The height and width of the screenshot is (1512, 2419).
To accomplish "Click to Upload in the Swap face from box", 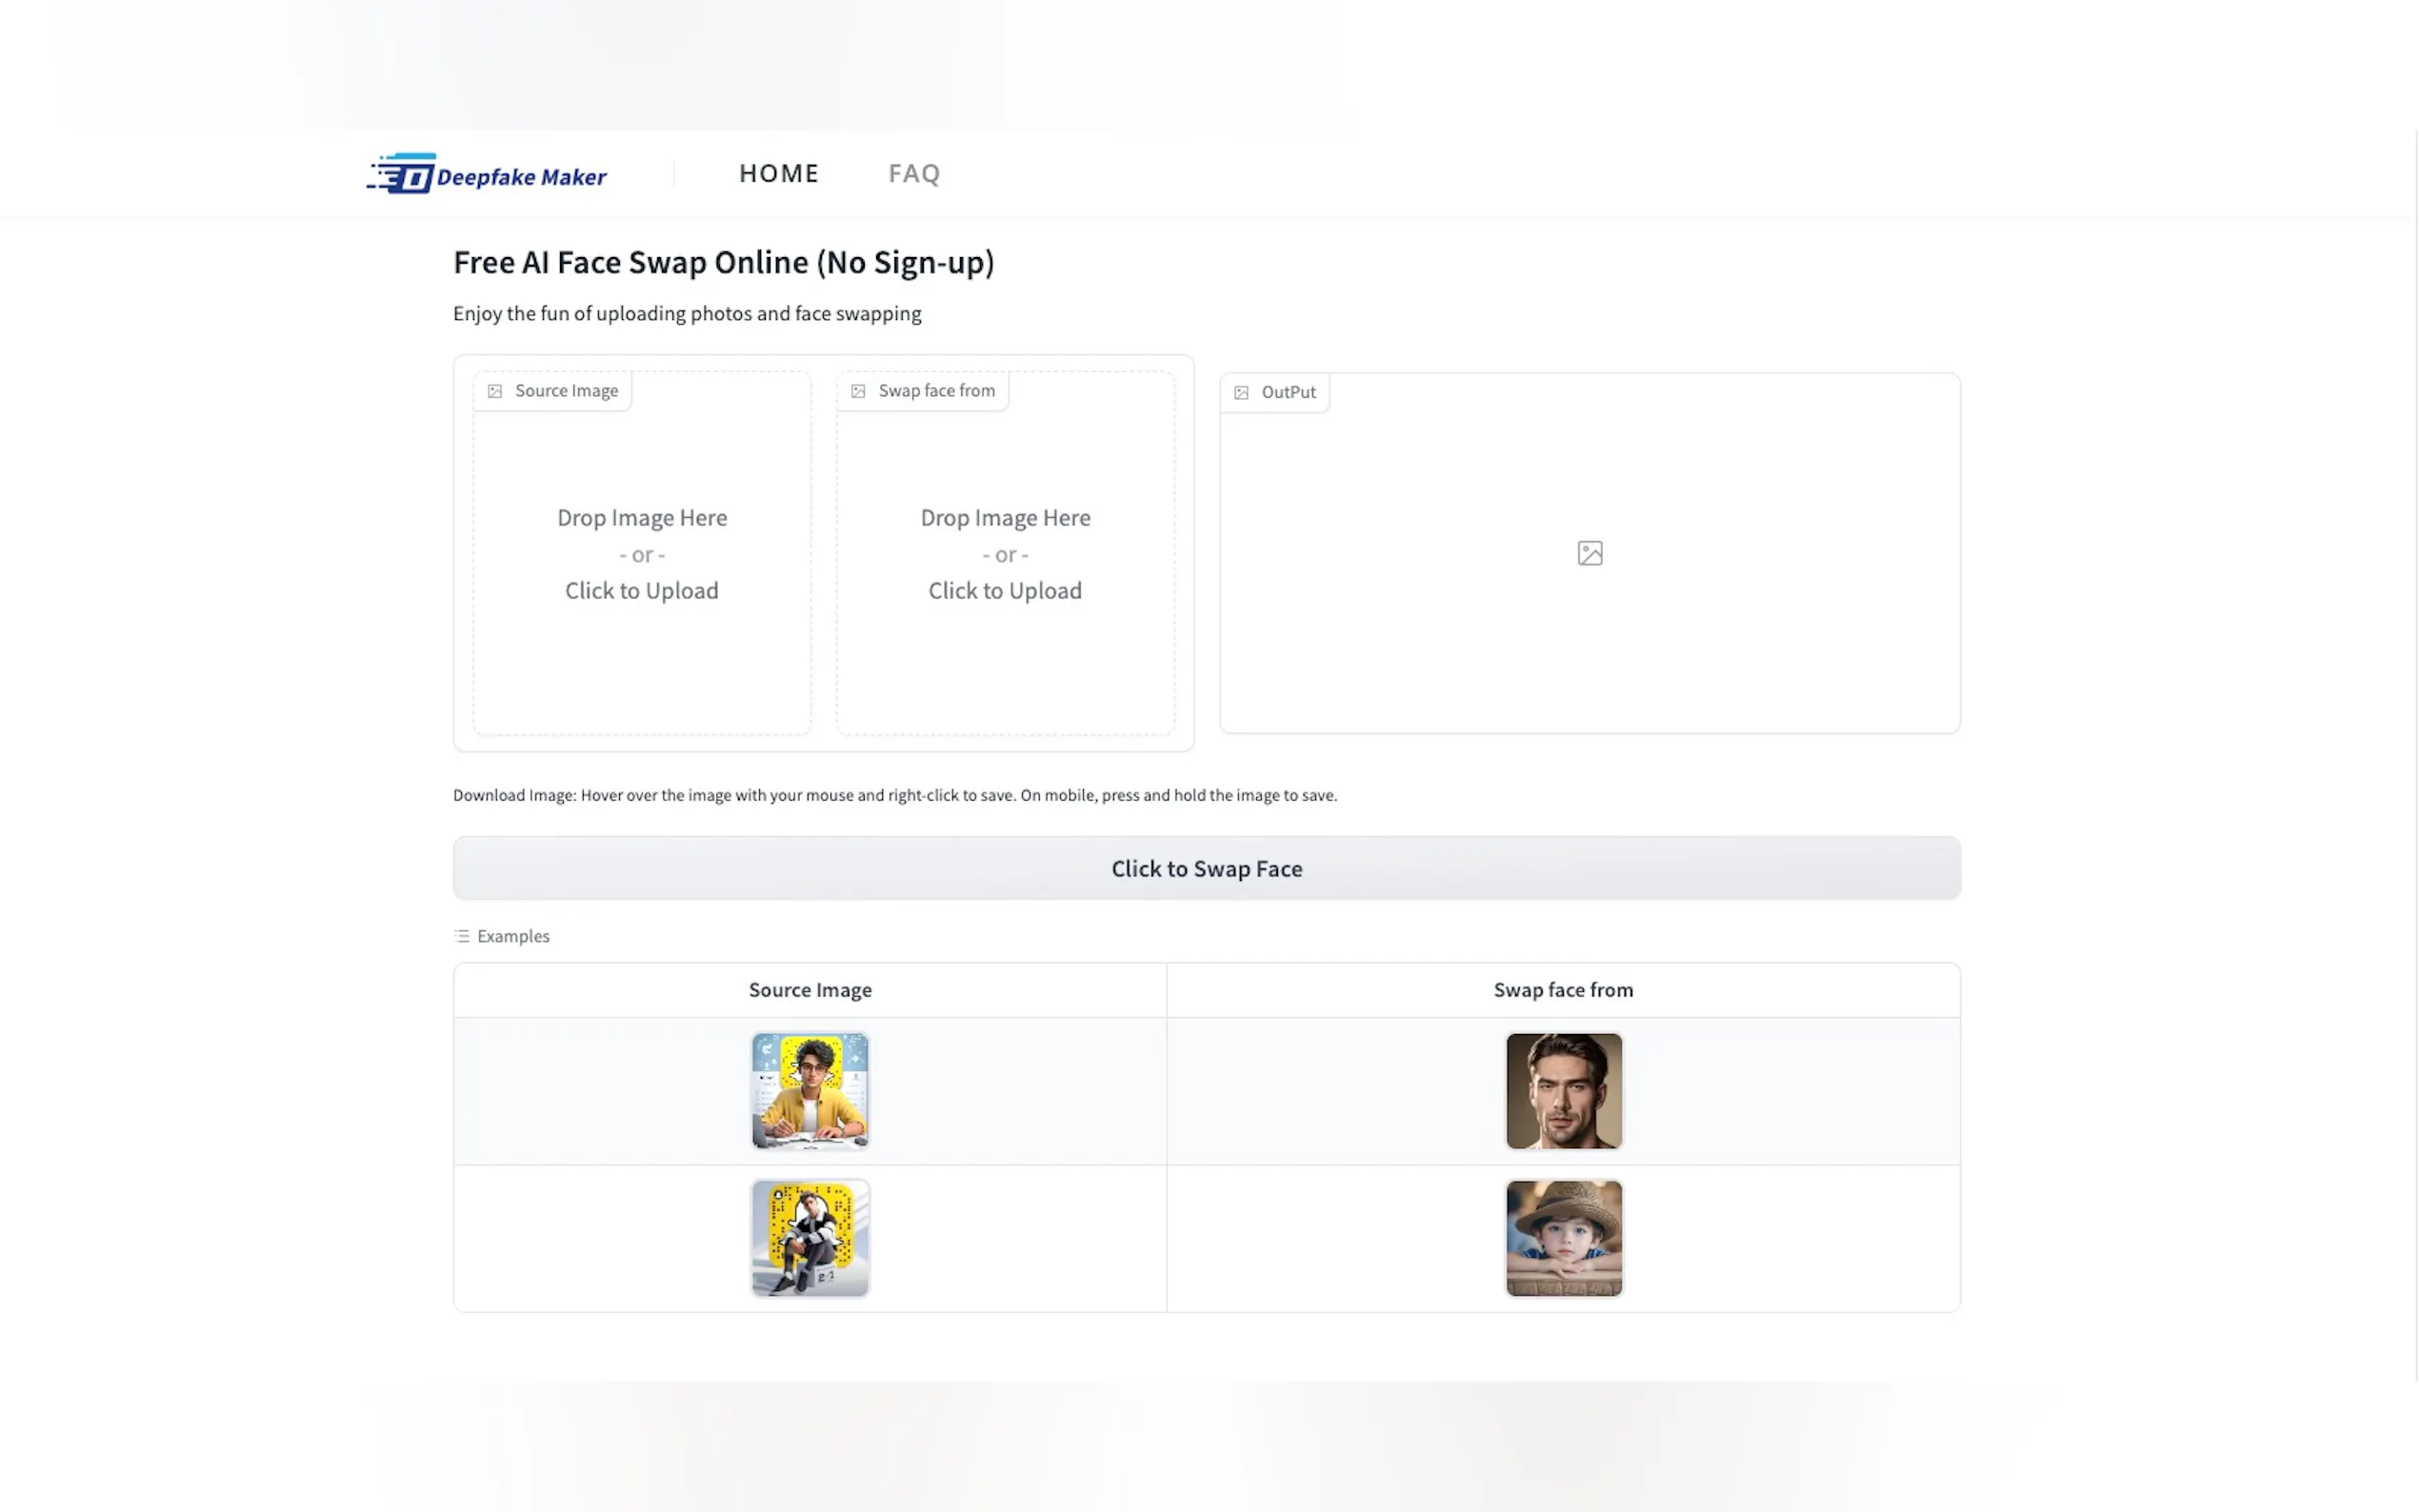I will click(1005, 590).
